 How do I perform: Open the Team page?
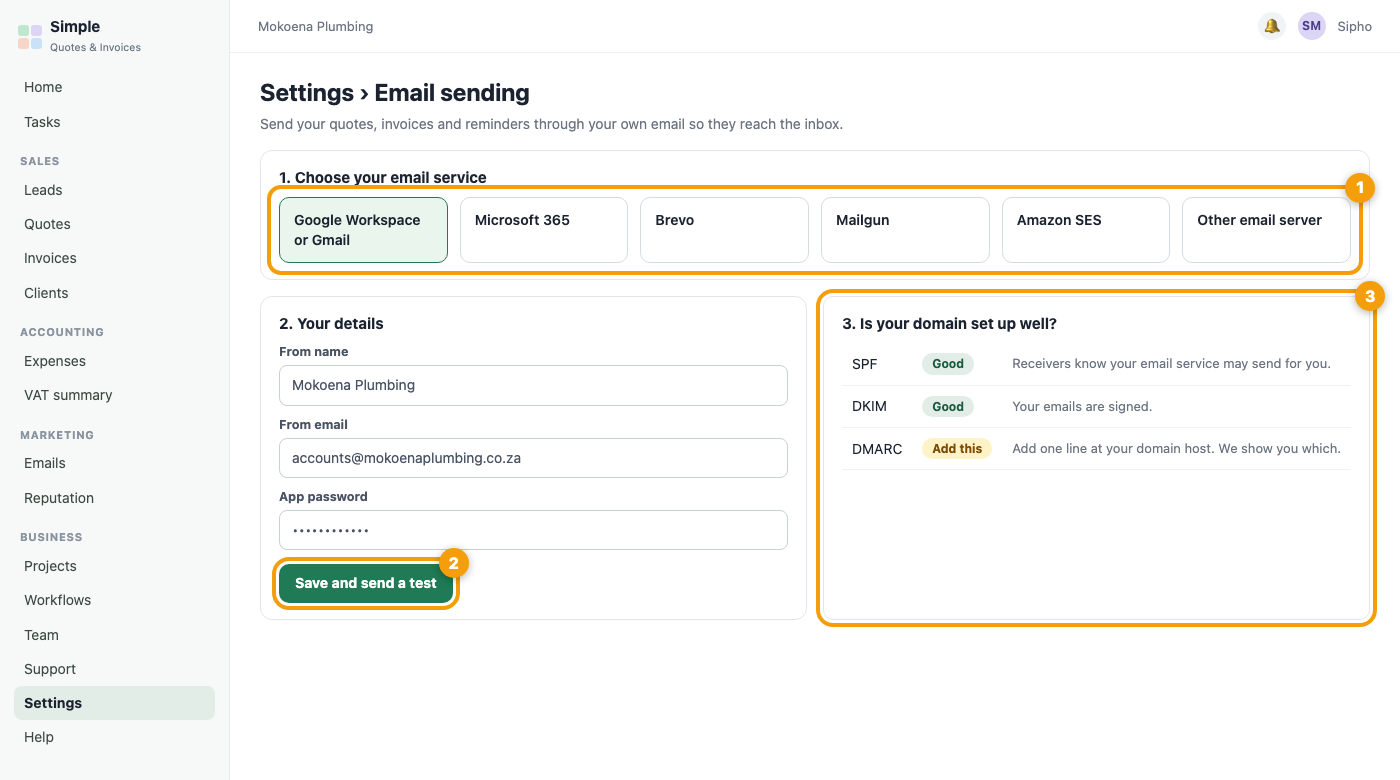click(x=114, y=635)
